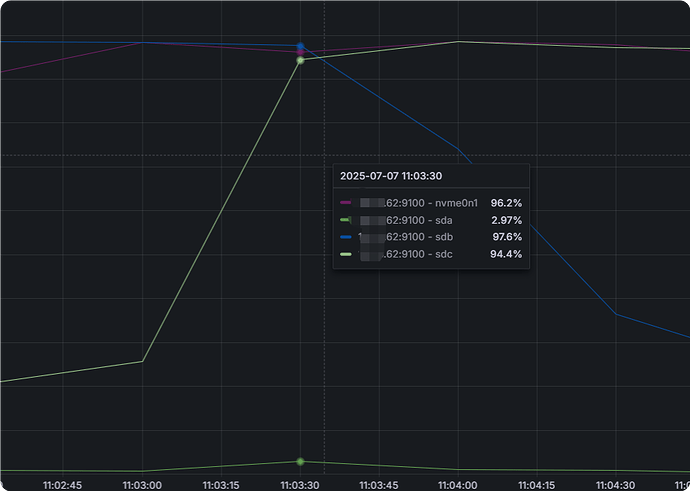Click the blue sdb line vertex at 11:04:30
Screen dimensions: 690x491
point(616,314)
